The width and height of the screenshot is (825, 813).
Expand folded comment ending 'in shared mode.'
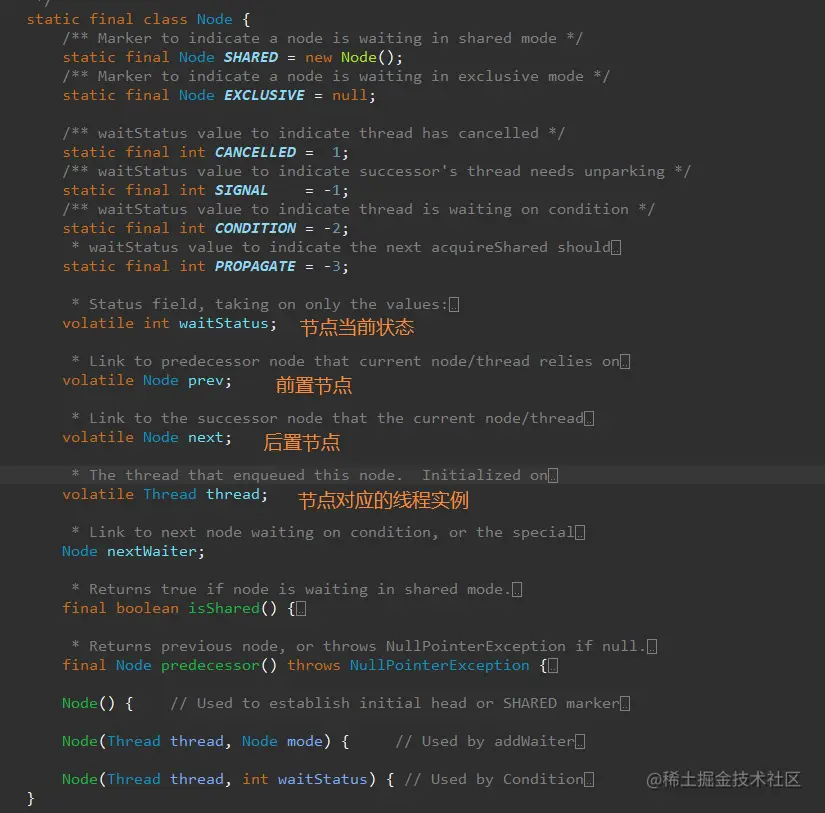[517, 590]
